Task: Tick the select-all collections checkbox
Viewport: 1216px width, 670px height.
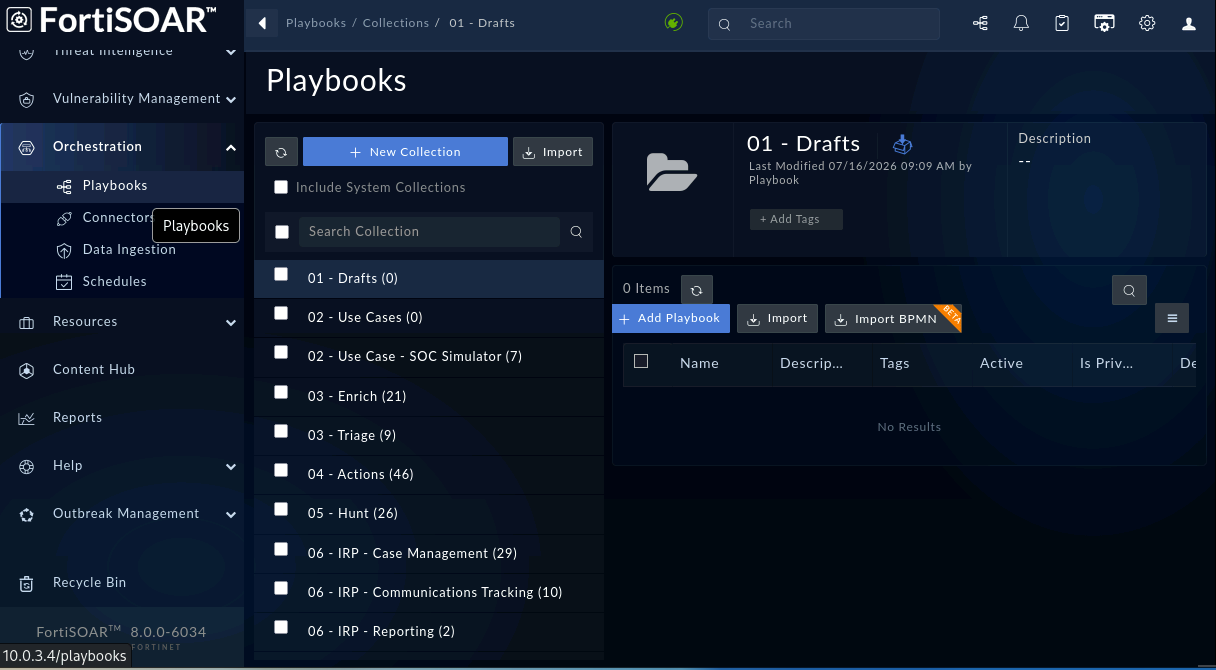Action: click(282, 232)
